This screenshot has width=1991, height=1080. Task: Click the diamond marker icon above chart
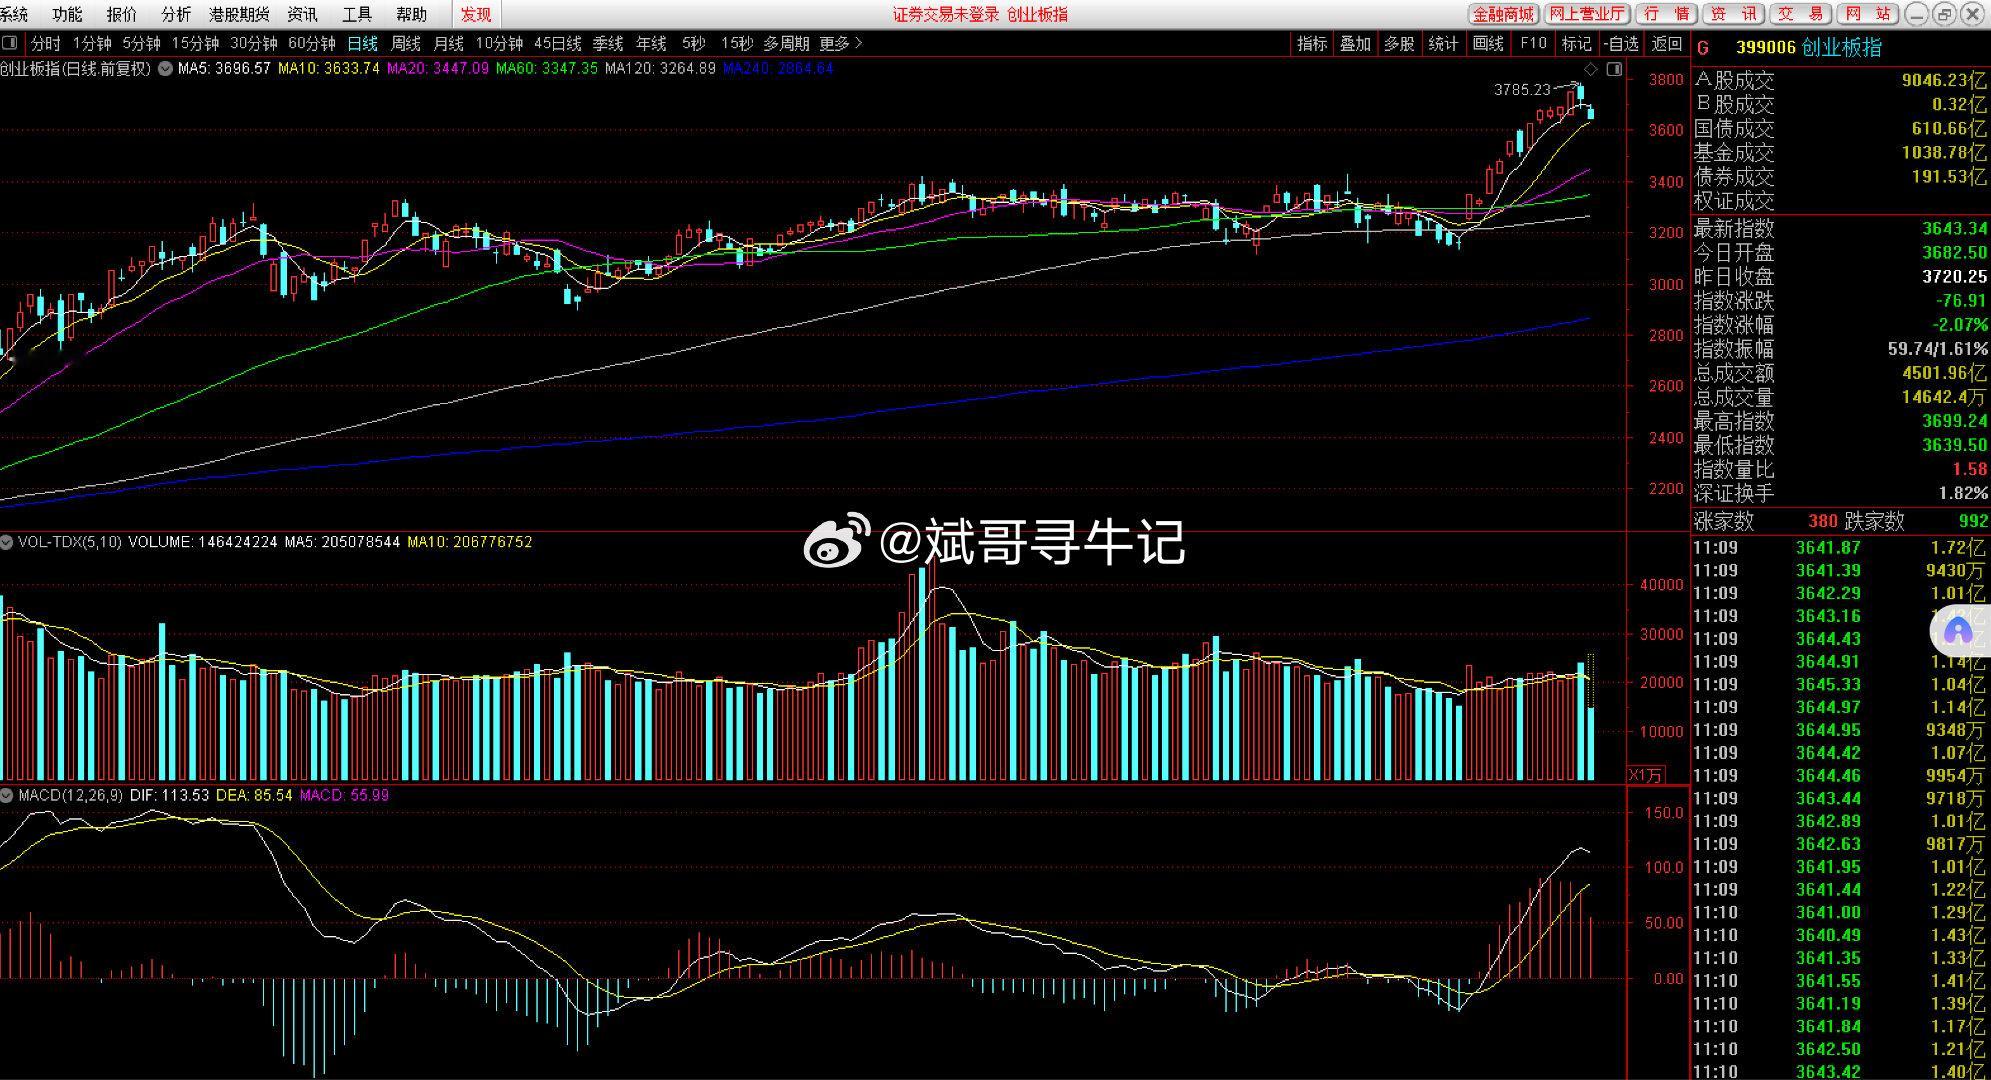(1591, 69)
